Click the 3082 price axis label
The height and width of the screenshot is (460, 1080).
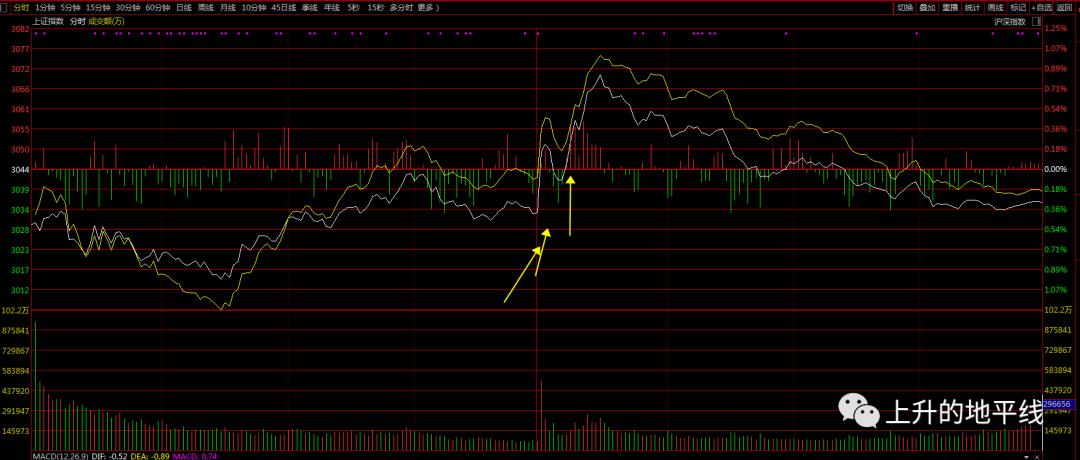[x=21, y=29]
